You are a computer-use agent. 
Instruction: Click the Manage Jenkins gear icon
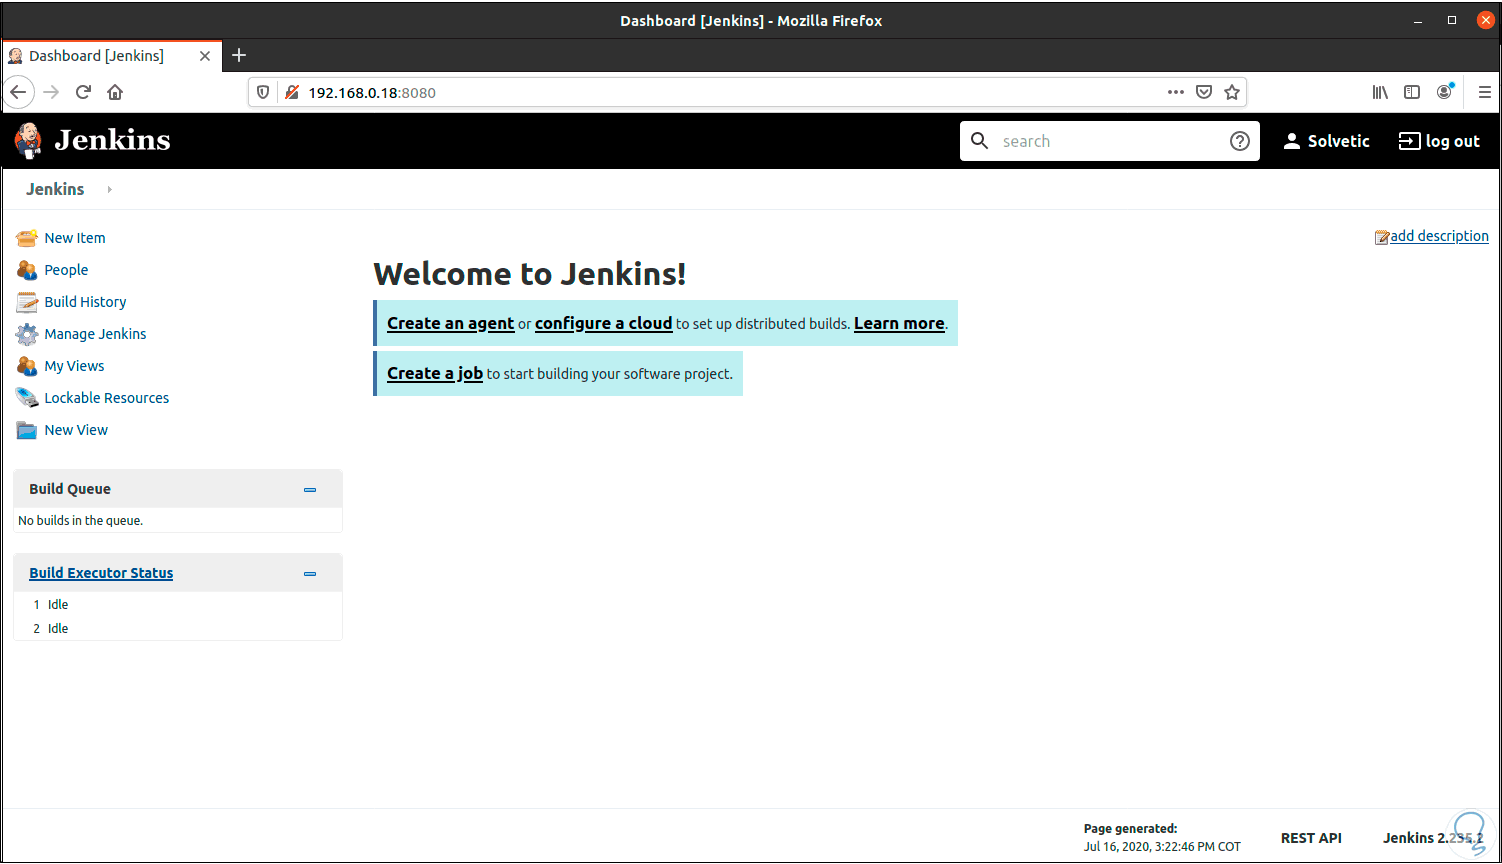click(27, 334)
